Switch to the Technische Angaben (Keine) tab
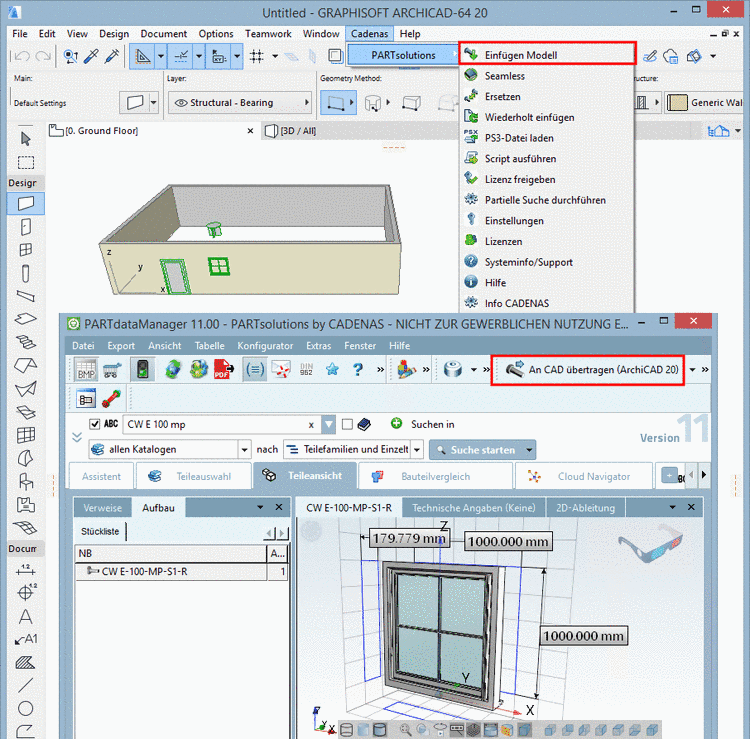Viewport: 750px width, 739px height. (474, 508)
